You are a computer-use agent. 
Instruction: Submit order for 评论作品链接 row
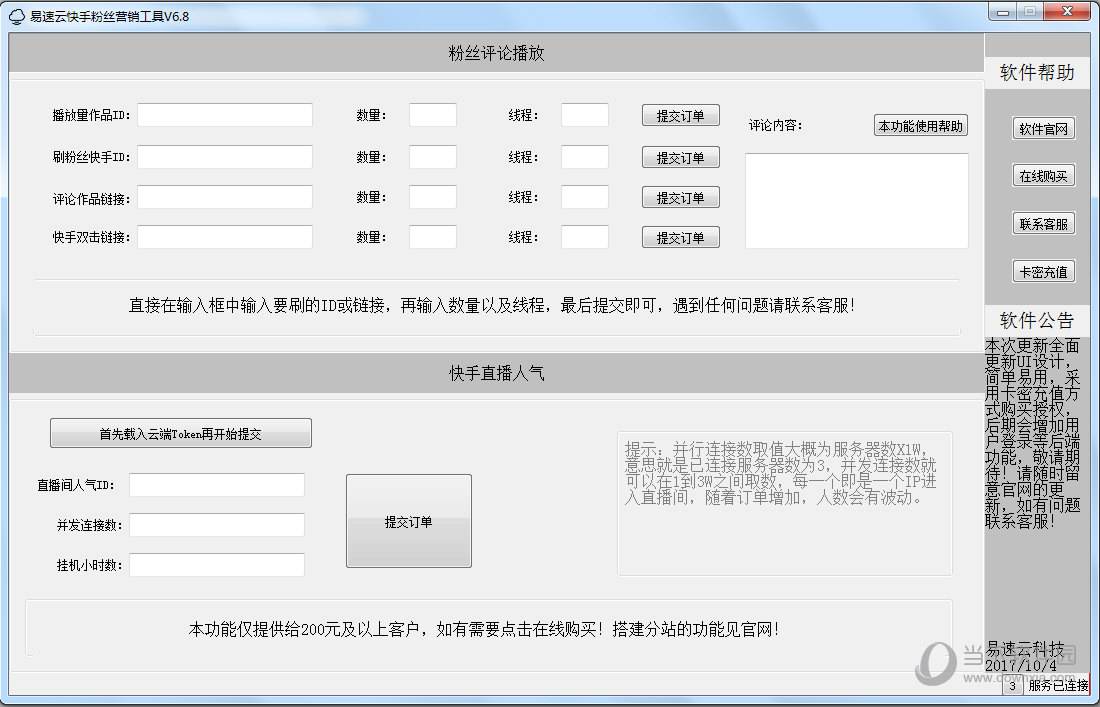click(680, 197)
